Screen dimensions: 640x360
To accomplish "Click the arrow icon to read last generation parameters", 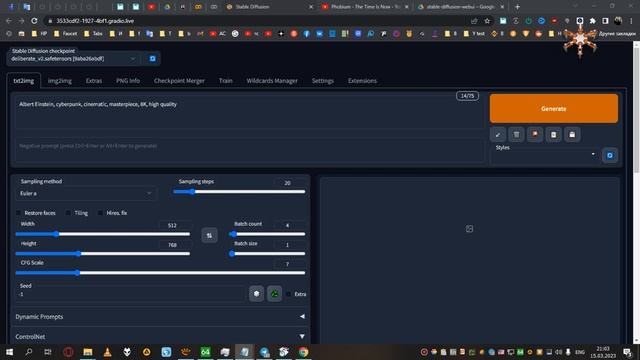I will 498,134.
